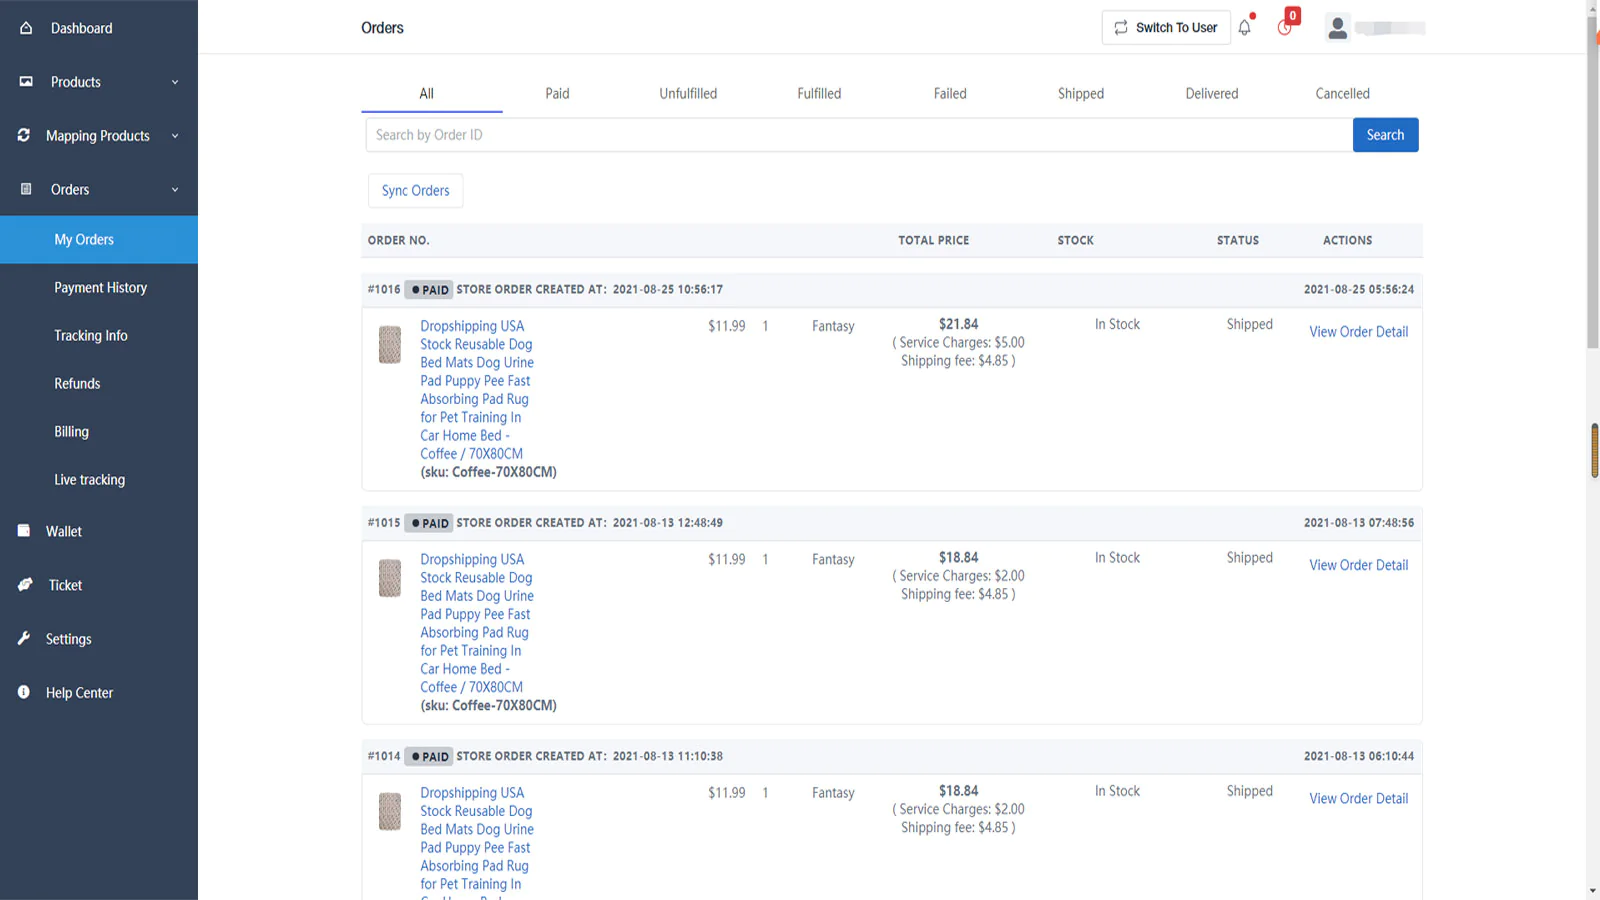Click the blue Search button
Image resolution: width=1600 pixels, height=900 pixels.
1385,135
